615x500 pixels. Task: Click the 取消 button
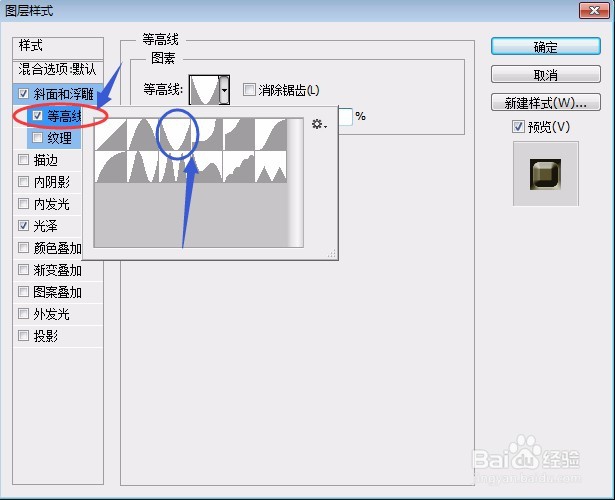click(x=546, y=74)
